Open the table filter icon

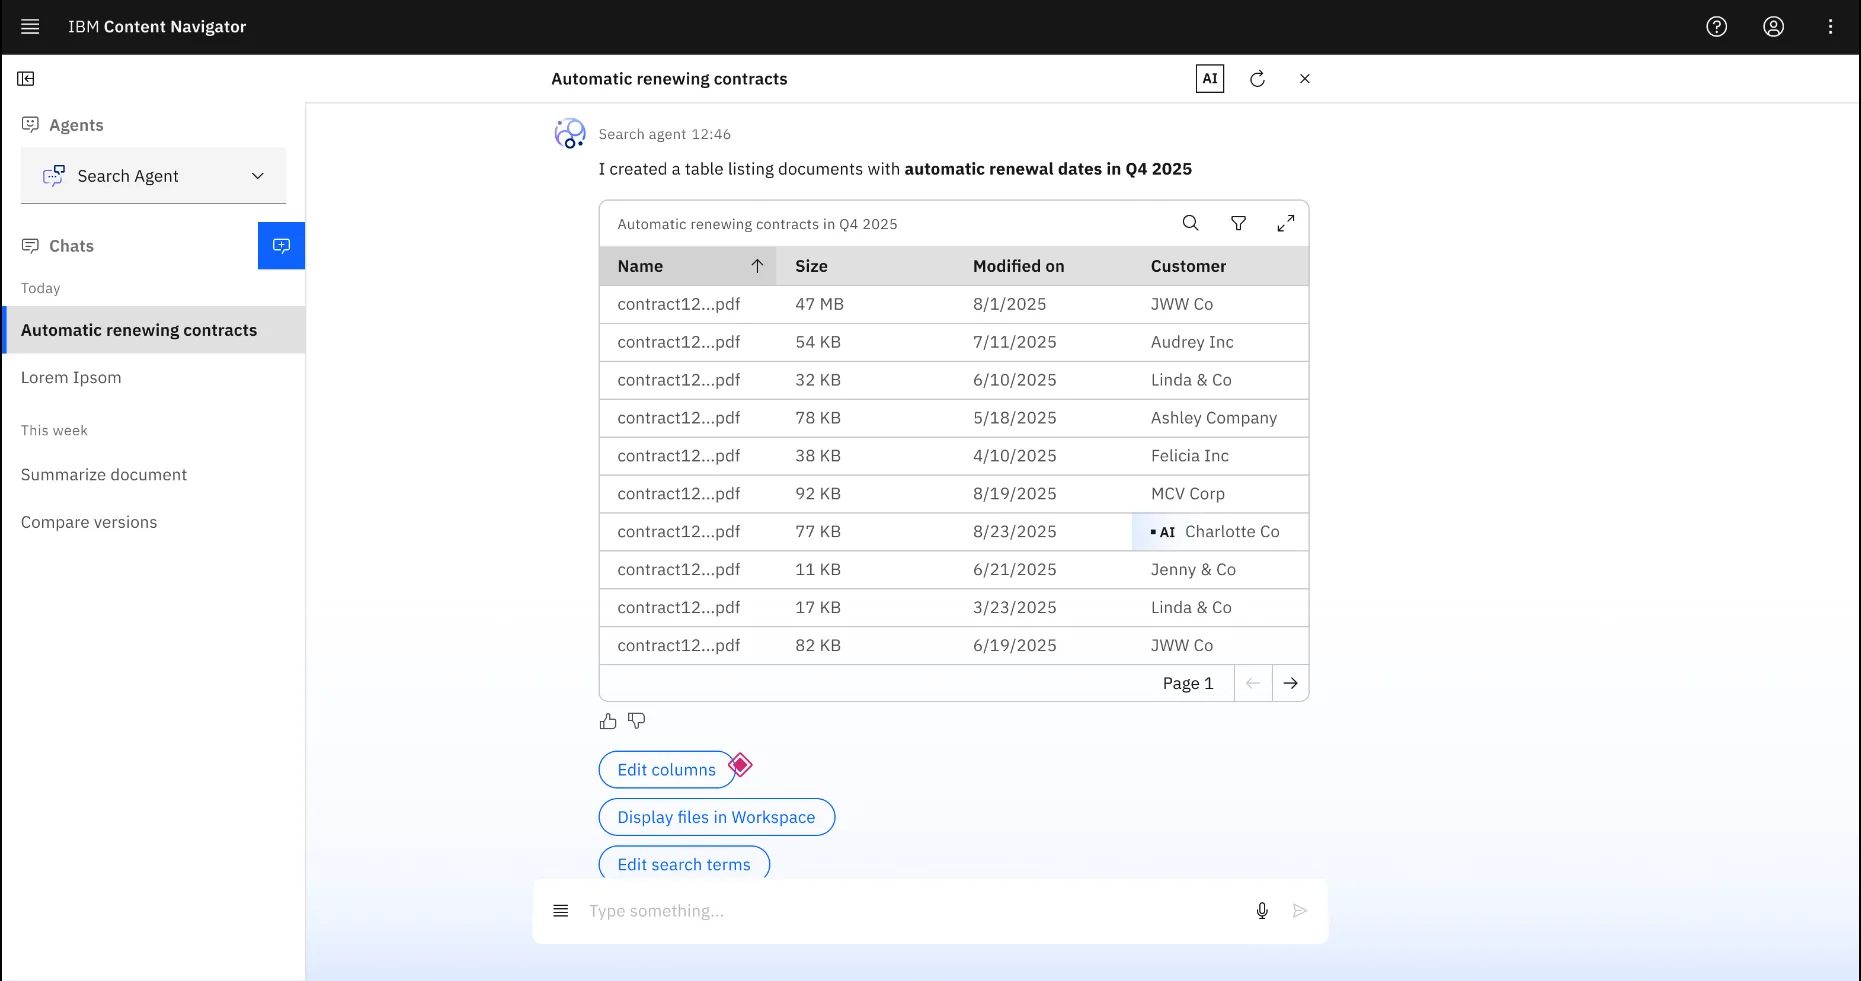(x=1238, y=223)
